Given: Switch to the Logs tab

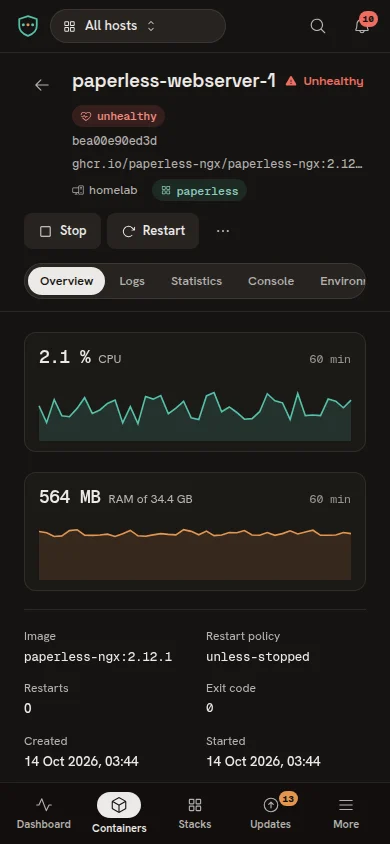Looking at the screenshot, I should coord(132,281).
